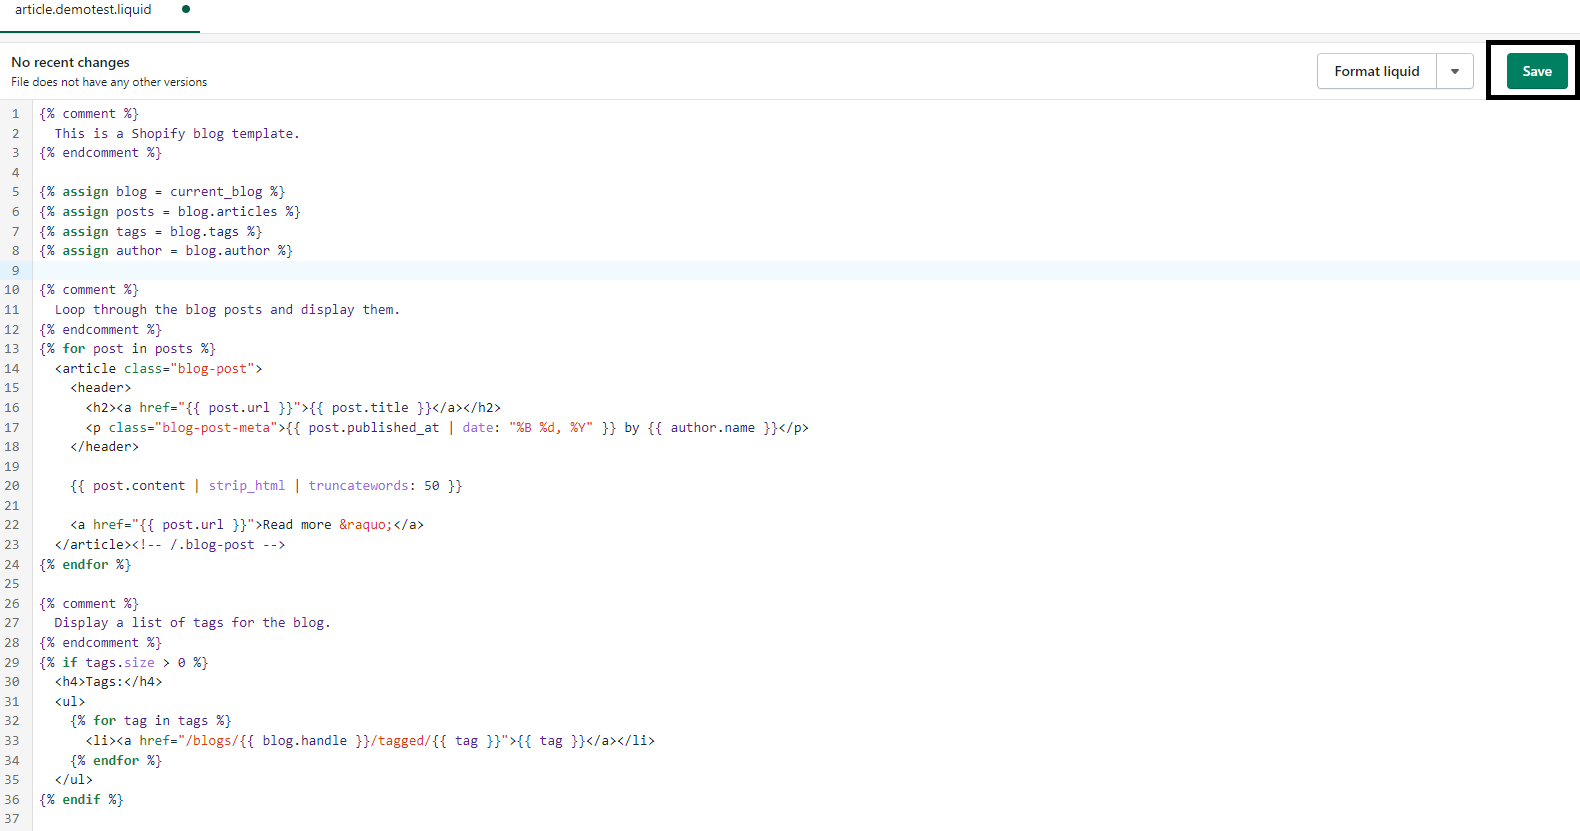
Task: Click line number 1 in the gutter
Action: point(15,114)
